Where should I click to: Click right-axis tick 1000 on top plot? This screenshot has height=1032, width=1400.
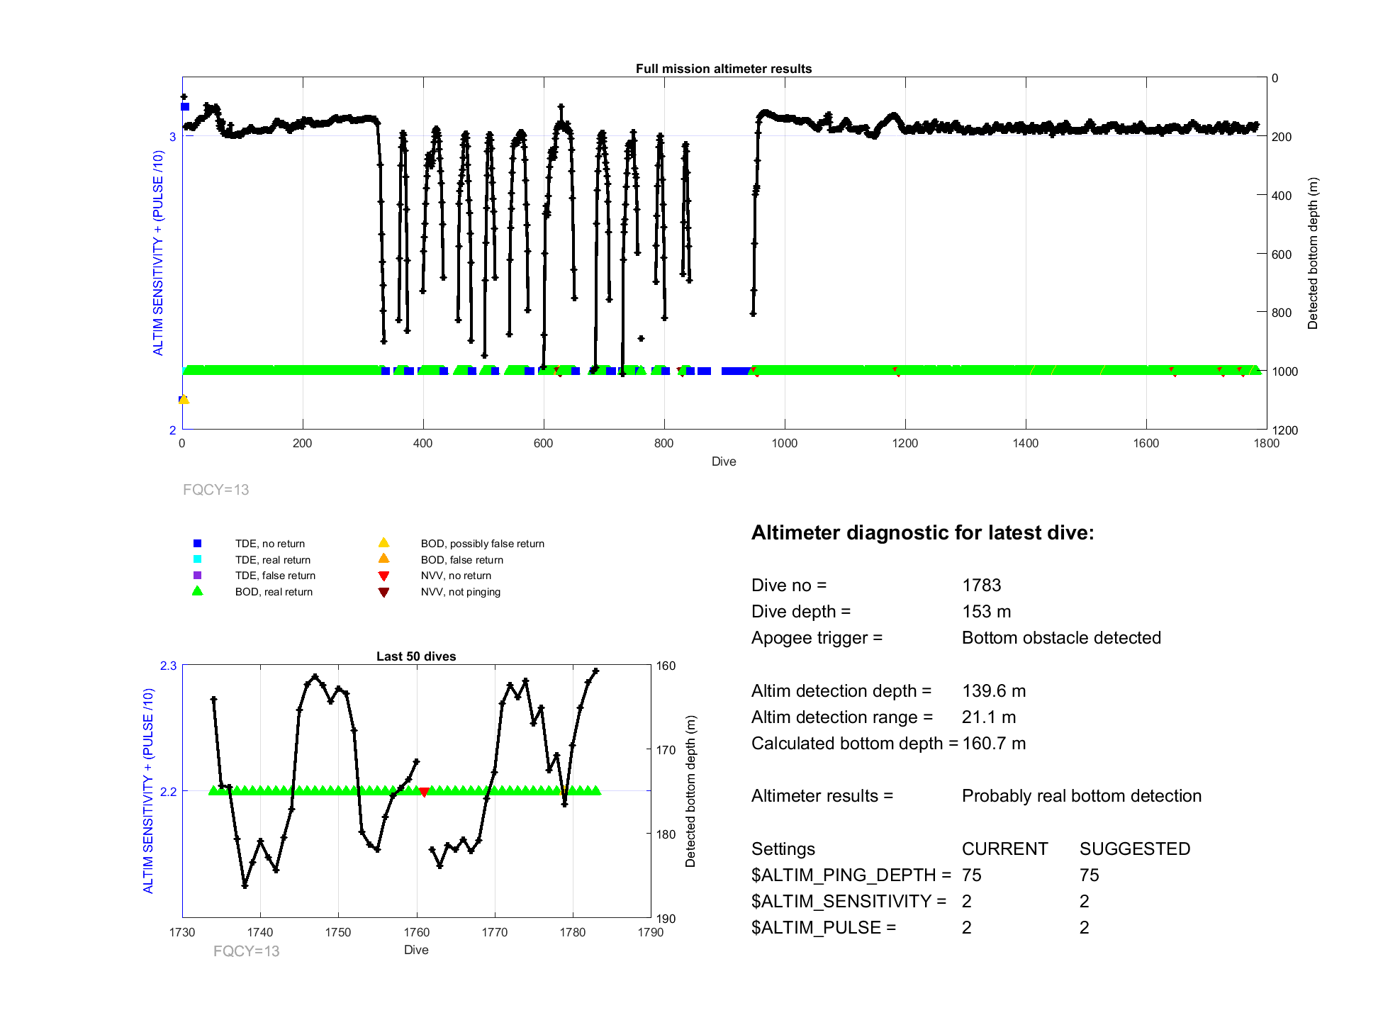tap(1285, 372)
